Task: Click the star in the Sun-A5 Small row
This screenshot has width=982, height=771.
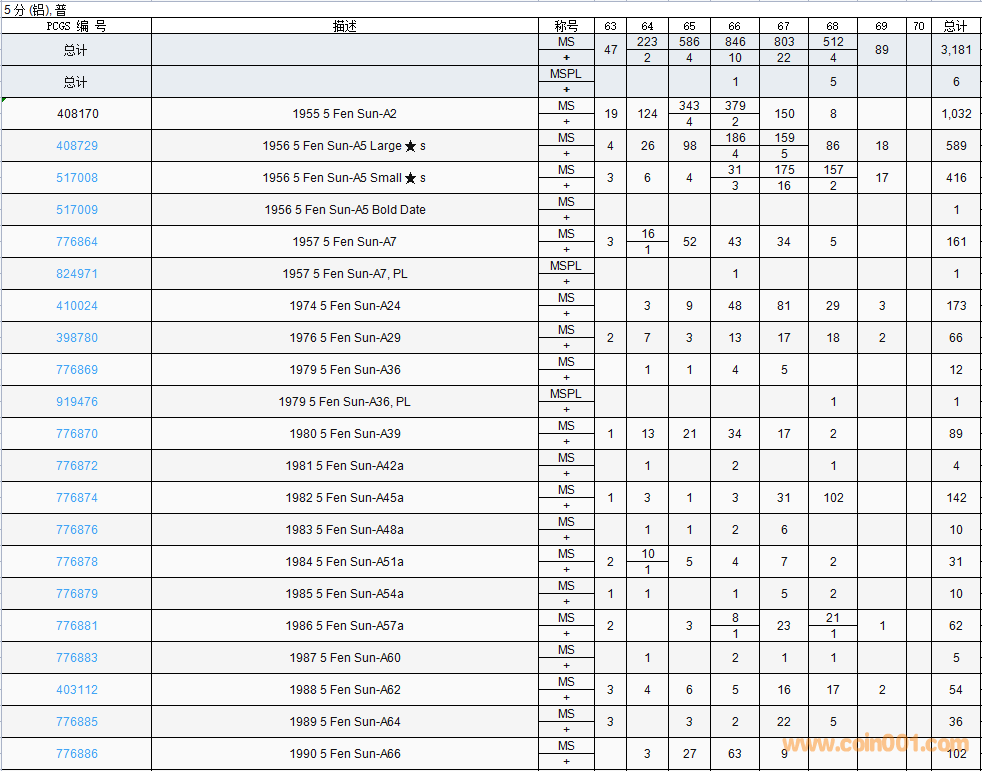Action: click(410, 179)
